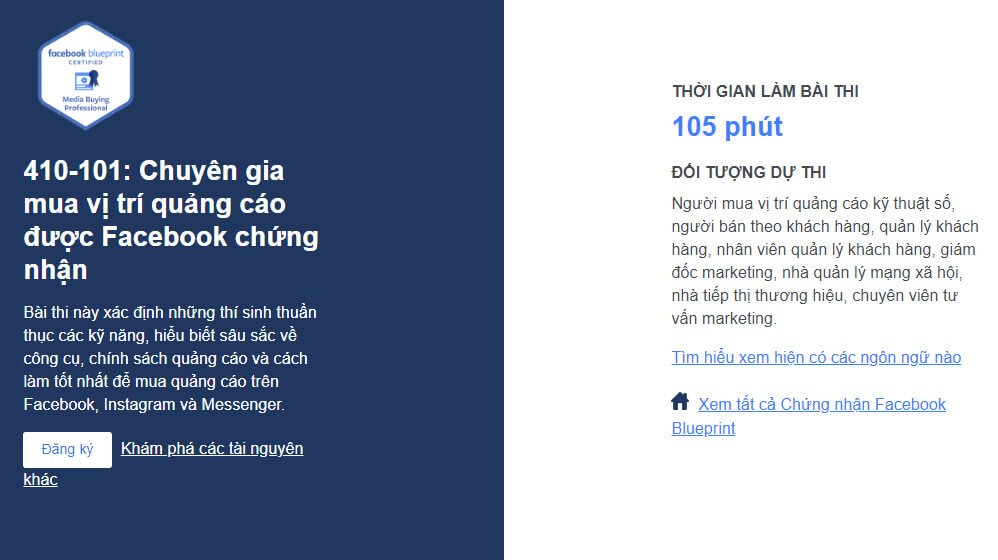Click the paragraph starting with Người mua vị trí

point(825,261)
